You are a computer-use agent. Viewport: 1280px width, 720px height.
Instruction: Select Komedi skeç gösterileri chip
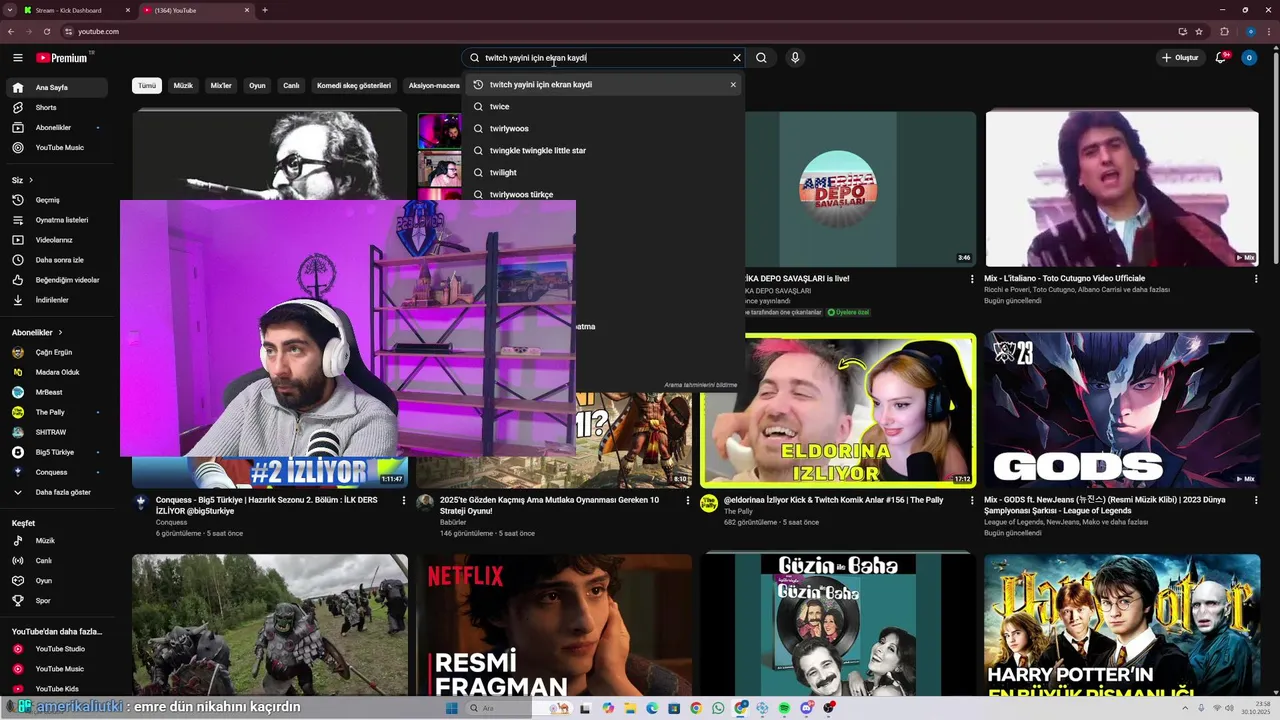click(x=354, y=86)
